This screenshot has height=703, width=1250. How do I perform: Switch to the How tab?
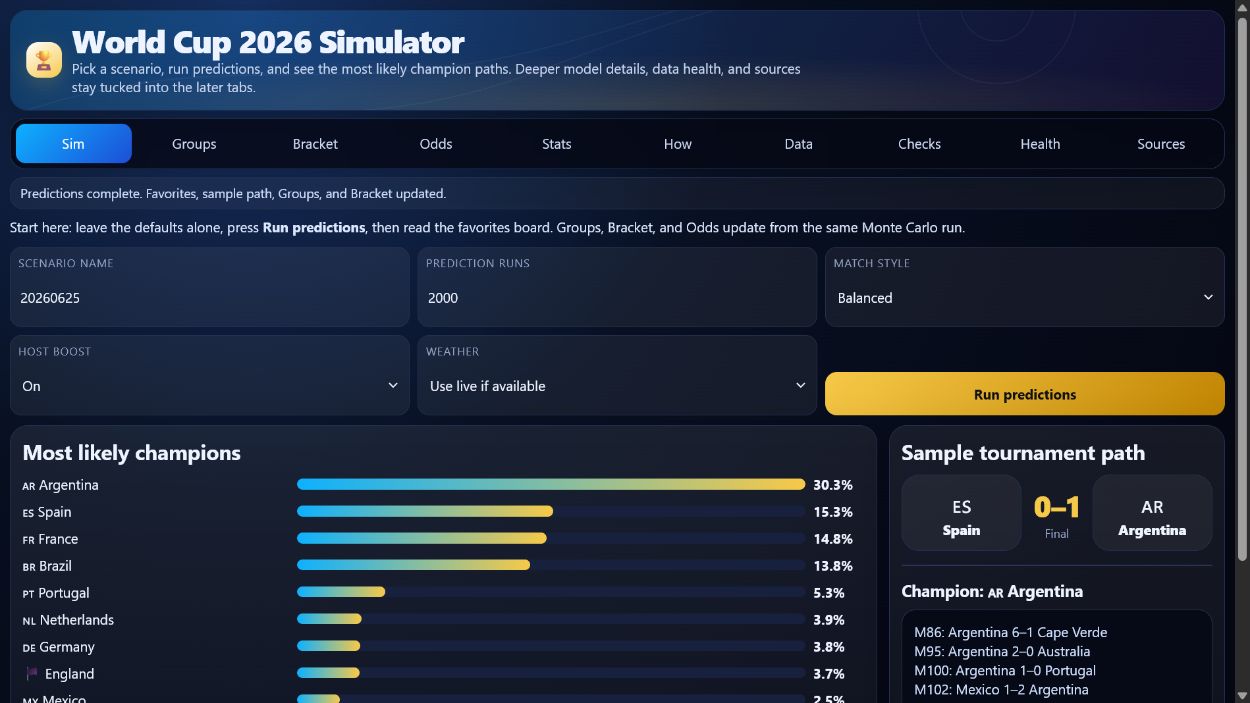point(678,144)
